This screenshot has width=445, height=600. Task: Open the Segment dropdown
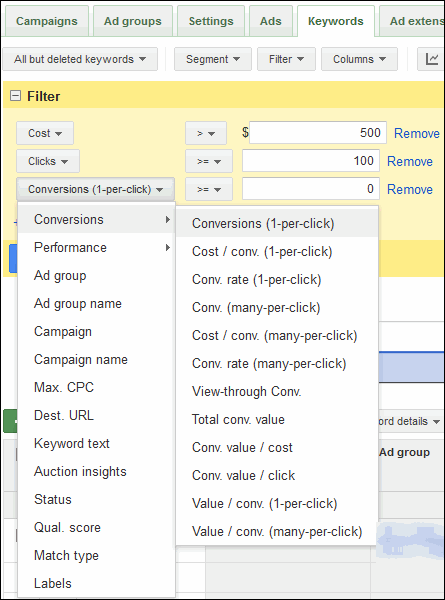click(x=213, y=59)
